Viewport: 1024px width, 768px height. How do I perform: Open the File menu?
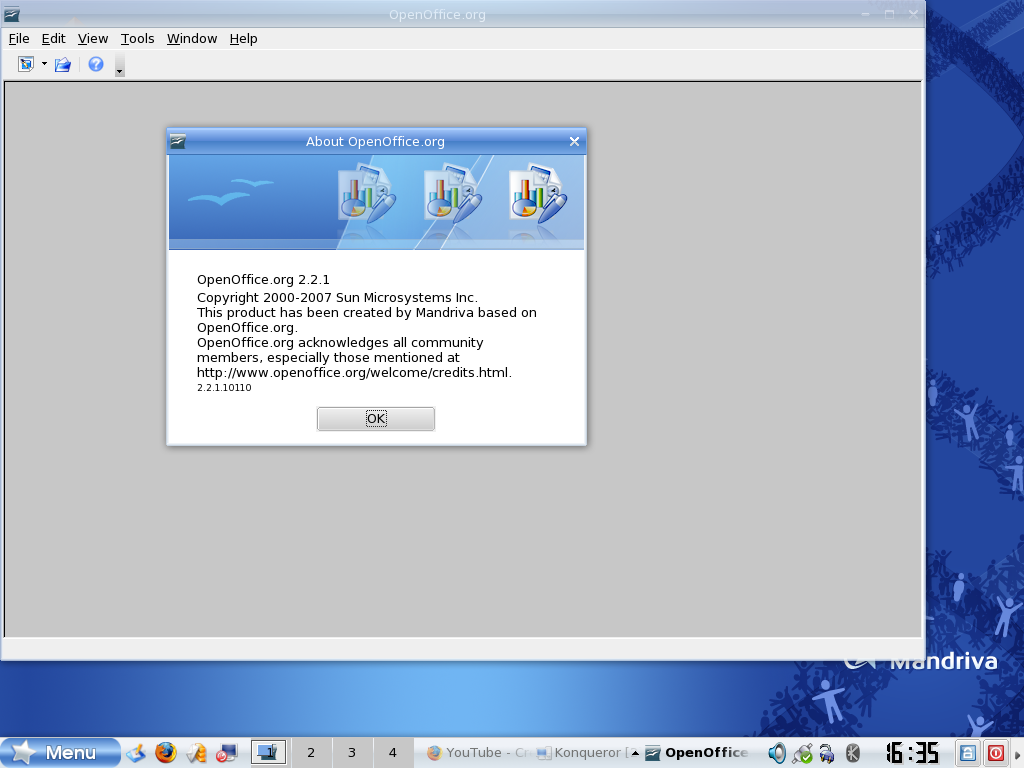tap(19, 38)
